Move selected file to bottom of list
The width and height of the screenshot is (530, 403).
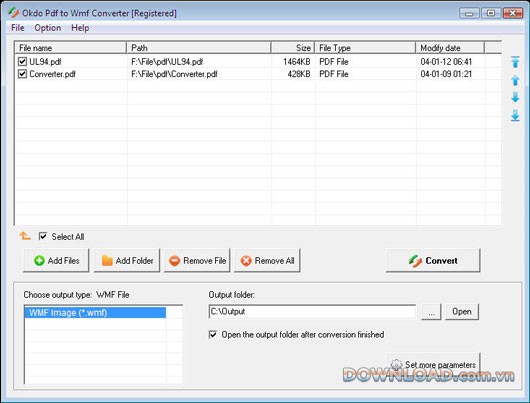pos(515,115)
